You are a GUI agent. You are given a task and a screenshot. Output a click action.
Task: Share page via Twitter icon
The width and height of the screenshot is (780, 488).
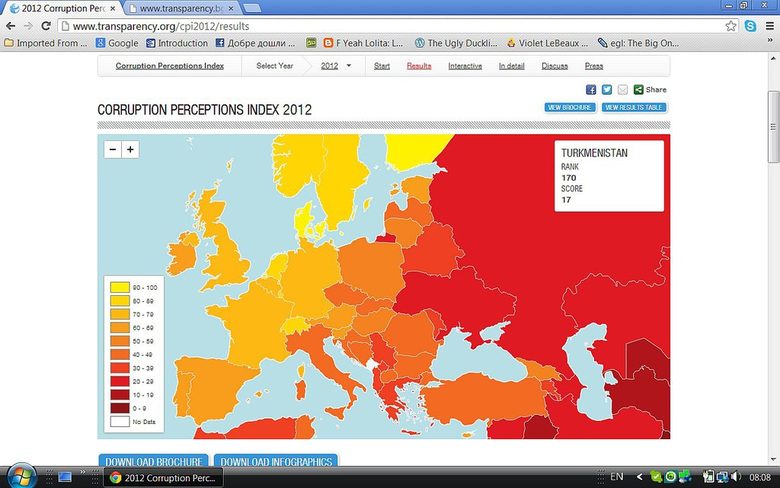click(607, 90)
